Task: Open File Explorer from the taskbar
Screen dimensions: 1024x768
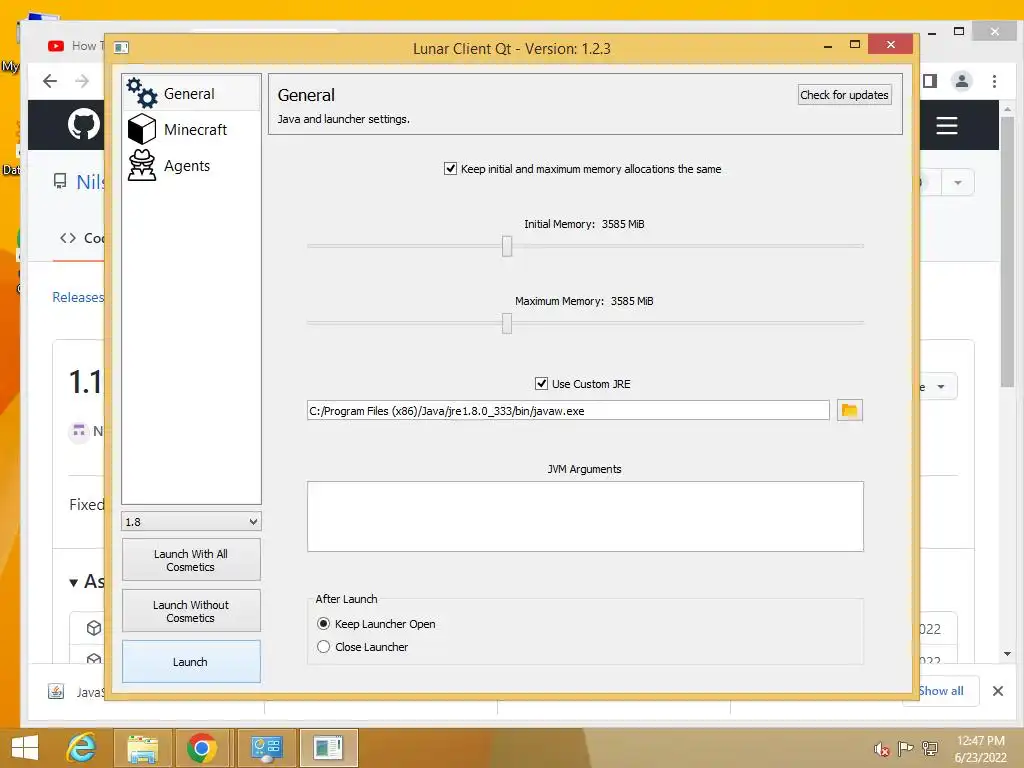Action: pos(142,748)
